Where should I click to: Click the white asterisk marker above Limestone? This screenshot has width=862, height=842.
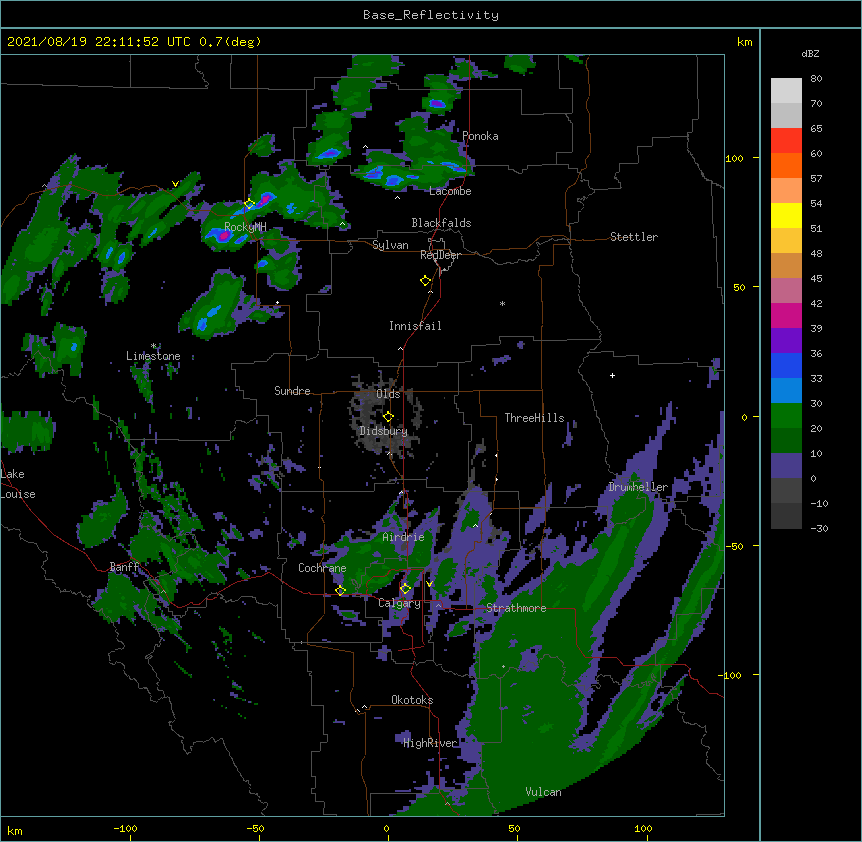(153, 346)
